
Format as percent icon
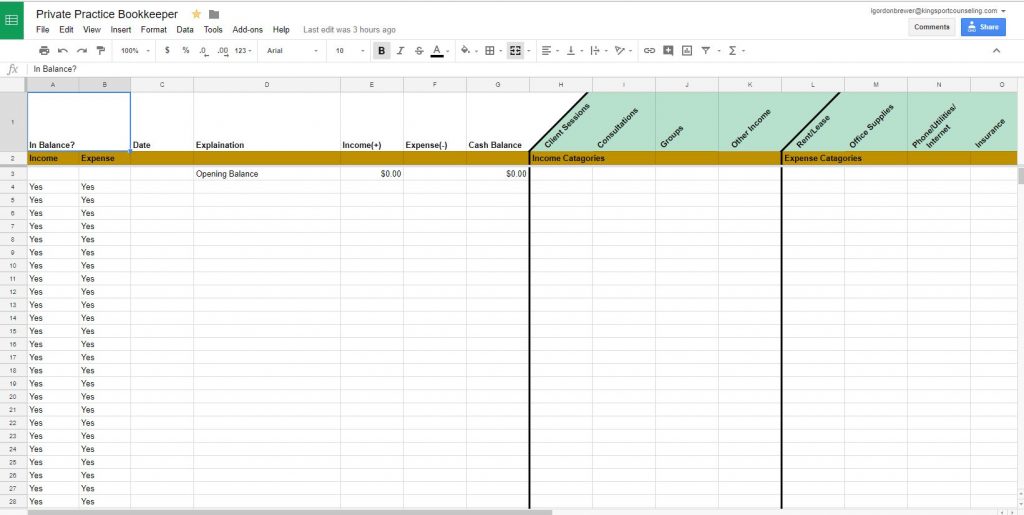coord(186,50)
